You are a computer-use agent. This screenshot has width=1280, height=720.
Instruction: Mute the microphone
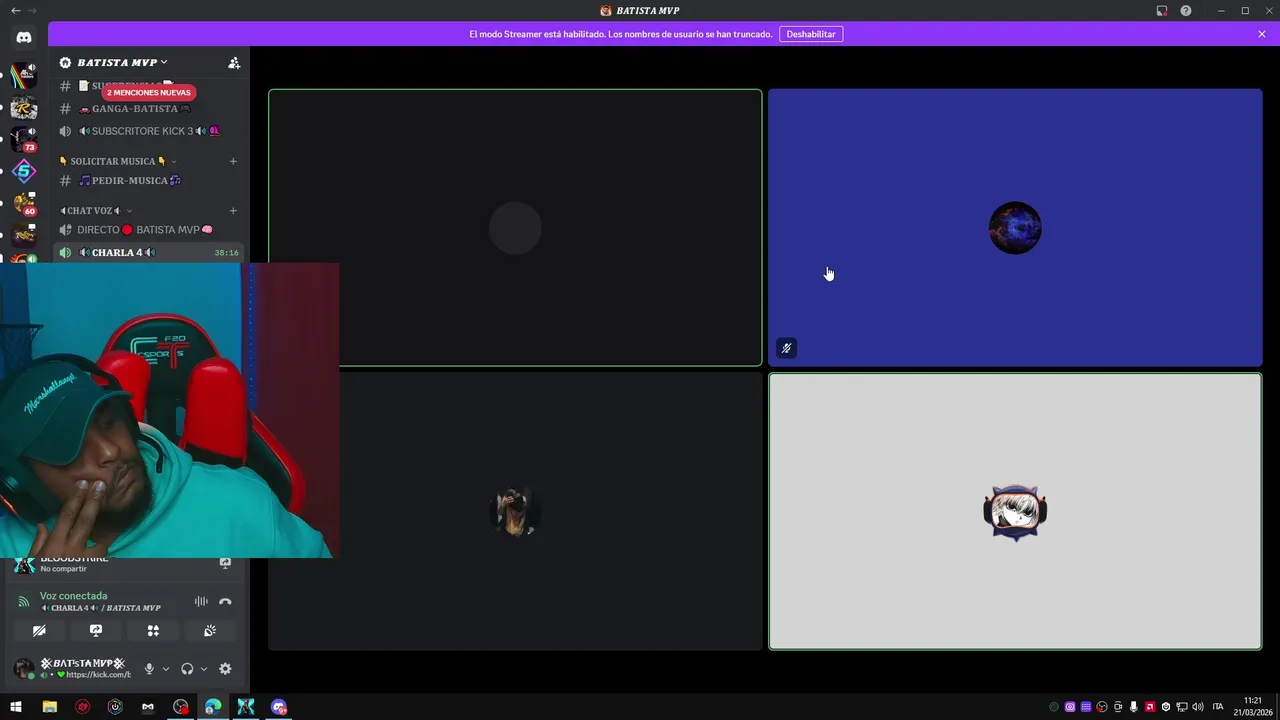(149, 669)
